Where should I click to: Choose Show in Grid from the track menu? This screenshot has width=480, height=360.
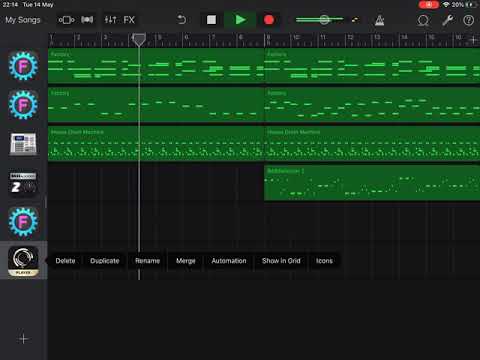[281, 261]
